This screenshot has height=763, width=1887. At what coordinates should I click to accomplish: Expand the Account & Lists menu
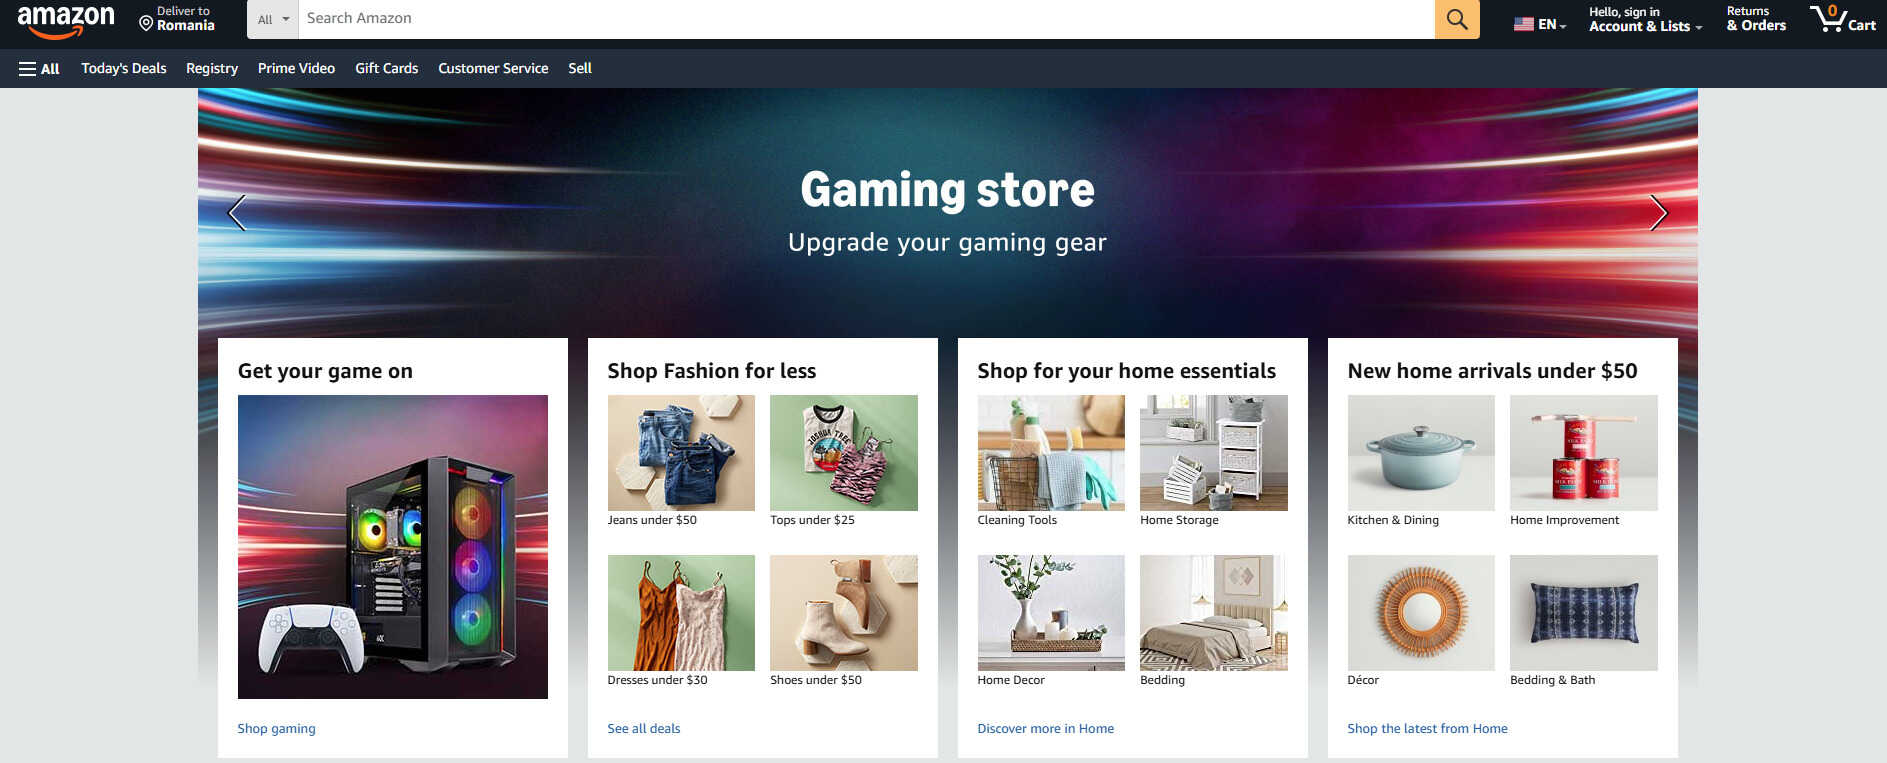[x=1645, y=19]
